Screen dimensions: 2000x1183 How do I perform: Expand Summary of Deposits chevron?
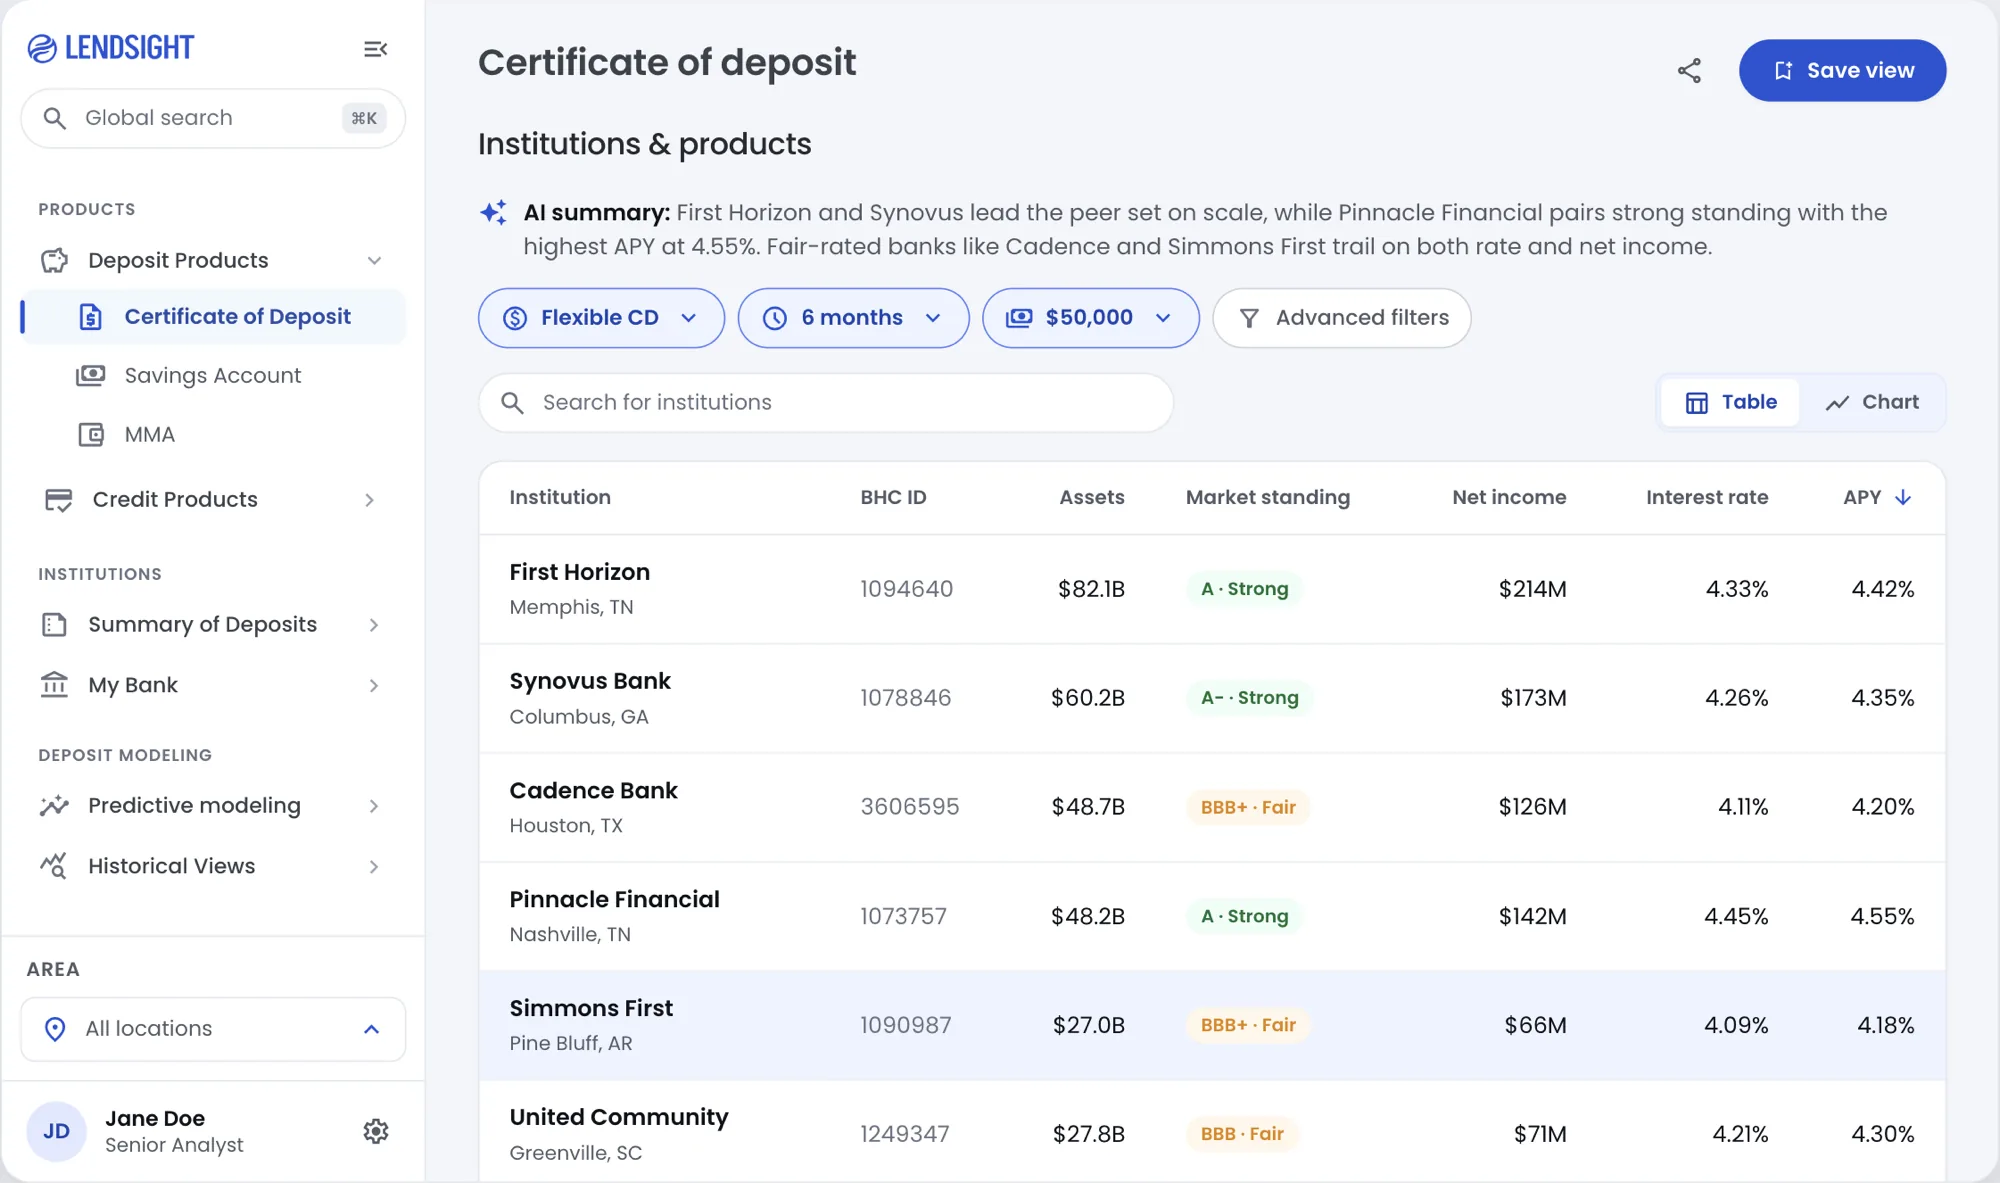coord(374,625)
